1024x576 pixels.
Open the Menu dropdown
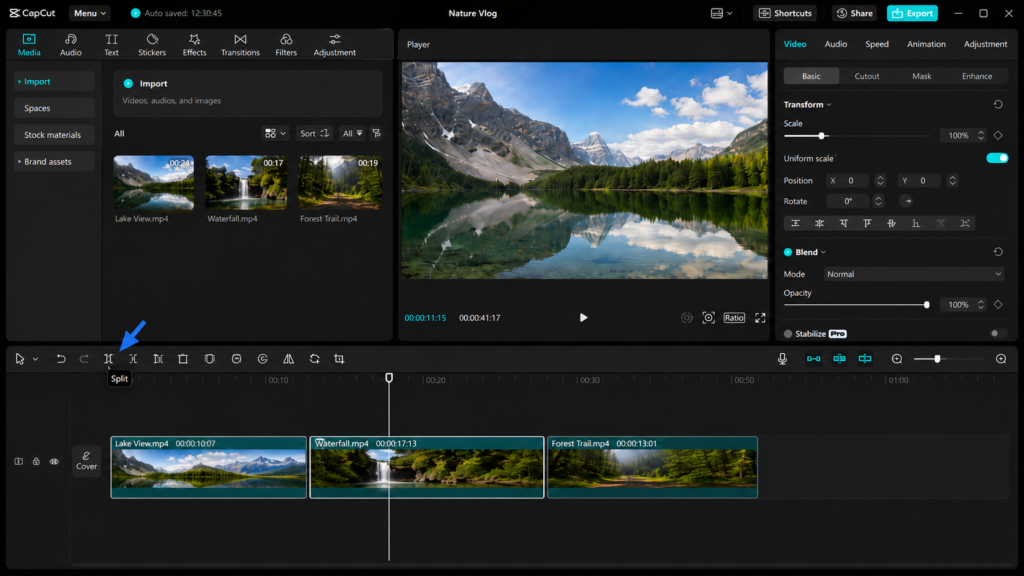pos(89,13)
